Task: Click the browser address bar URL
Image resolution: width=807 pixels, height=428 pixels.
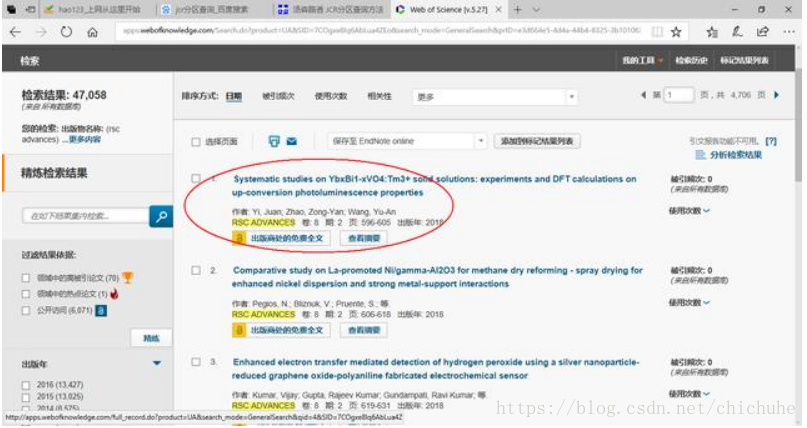Action: point(381,31)
